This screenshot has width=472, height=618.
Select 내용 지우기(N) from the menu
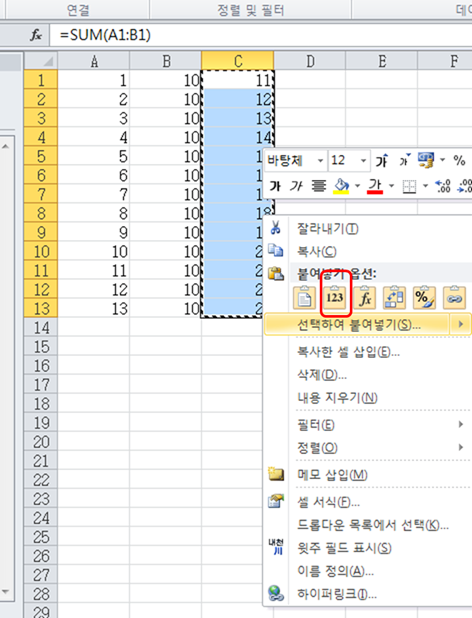coord(337,398)
